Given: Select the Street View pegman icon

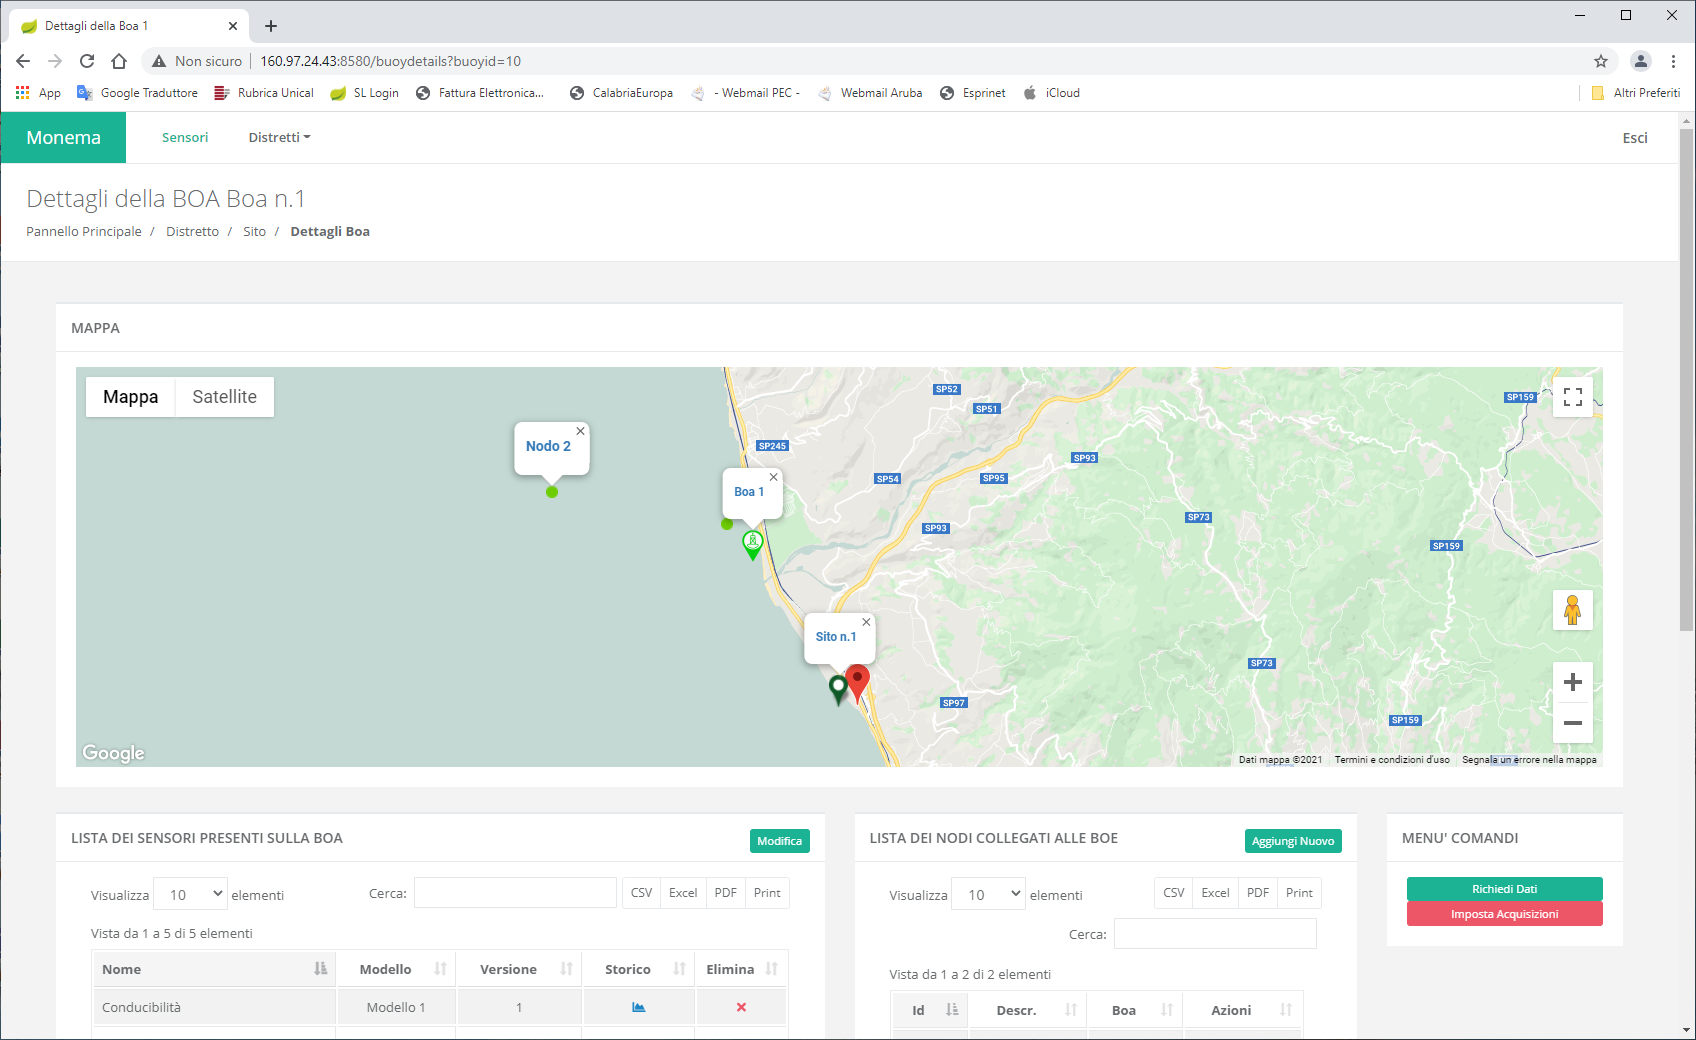Looking at the screenshot, I should (1572, 610).
